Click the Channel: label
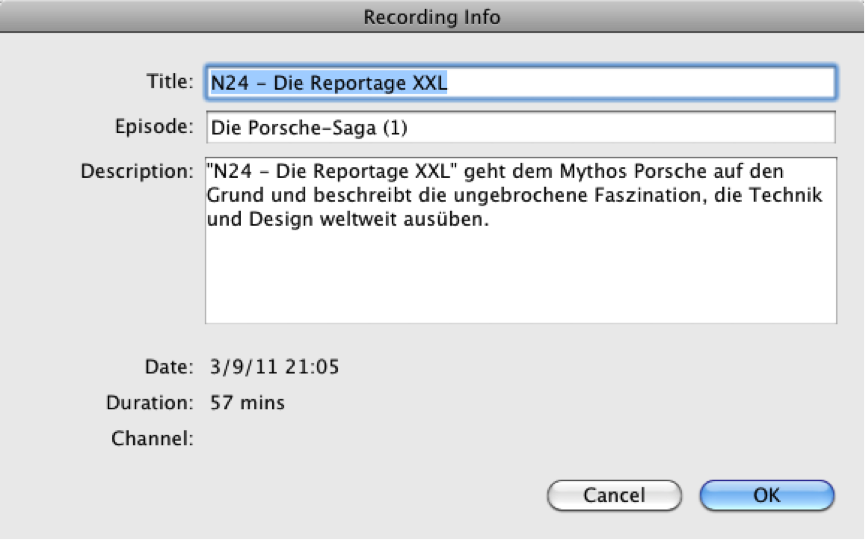This screenshot has height=540, width=865. pos(152,439)
